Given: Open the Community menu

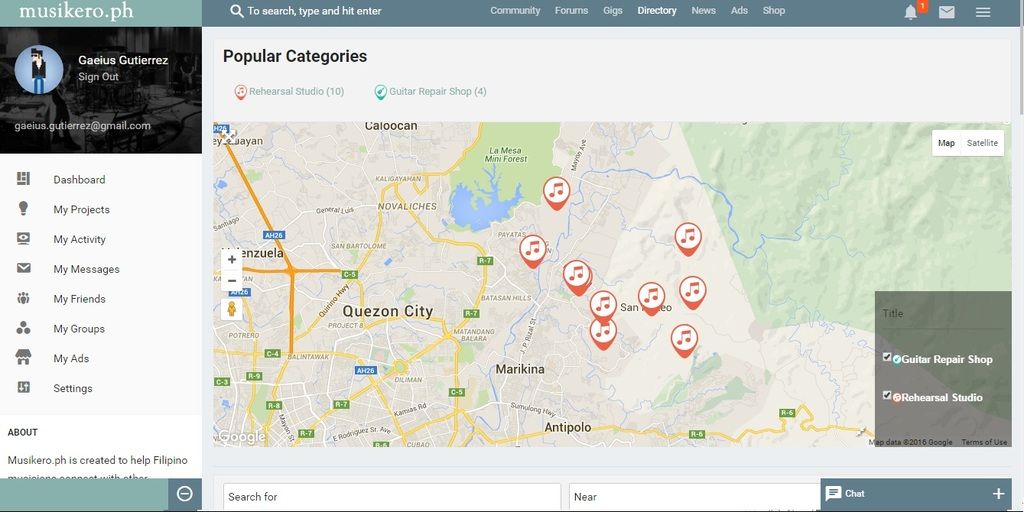Looking at the screenshot, I should 515,10.
